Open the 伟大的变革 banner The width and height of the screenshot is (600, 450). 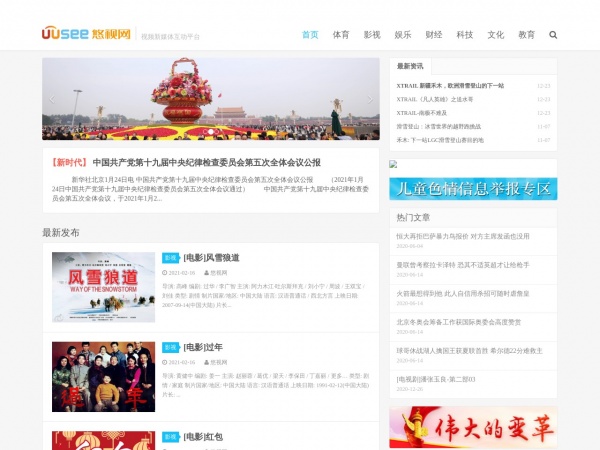[x=473, y=427]
